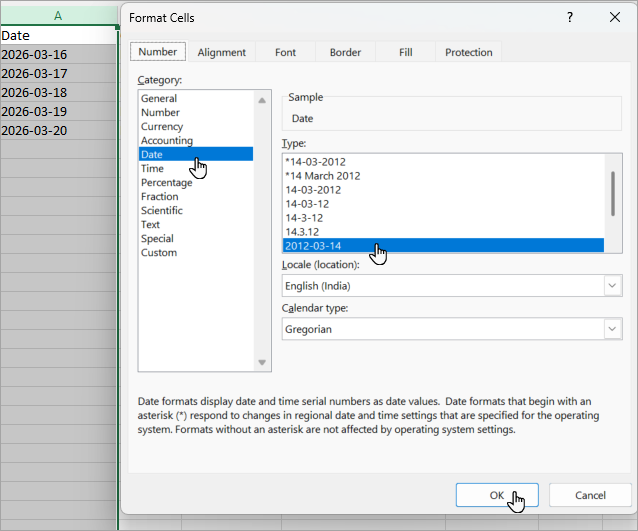
Task: Select type 14-03-2012 without asterisk
Action: tap(443, 190)
